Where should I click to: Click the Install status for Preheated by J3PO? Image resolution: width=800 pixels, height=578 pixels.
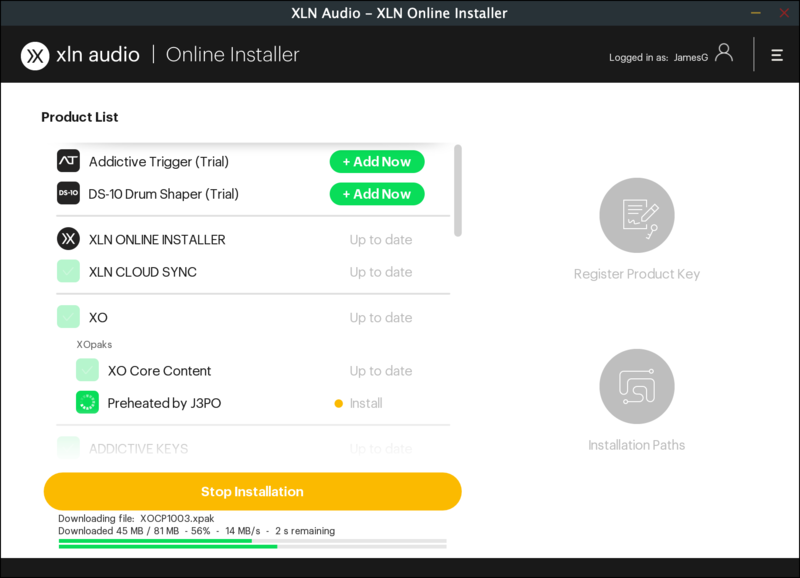tap(366, 404)
